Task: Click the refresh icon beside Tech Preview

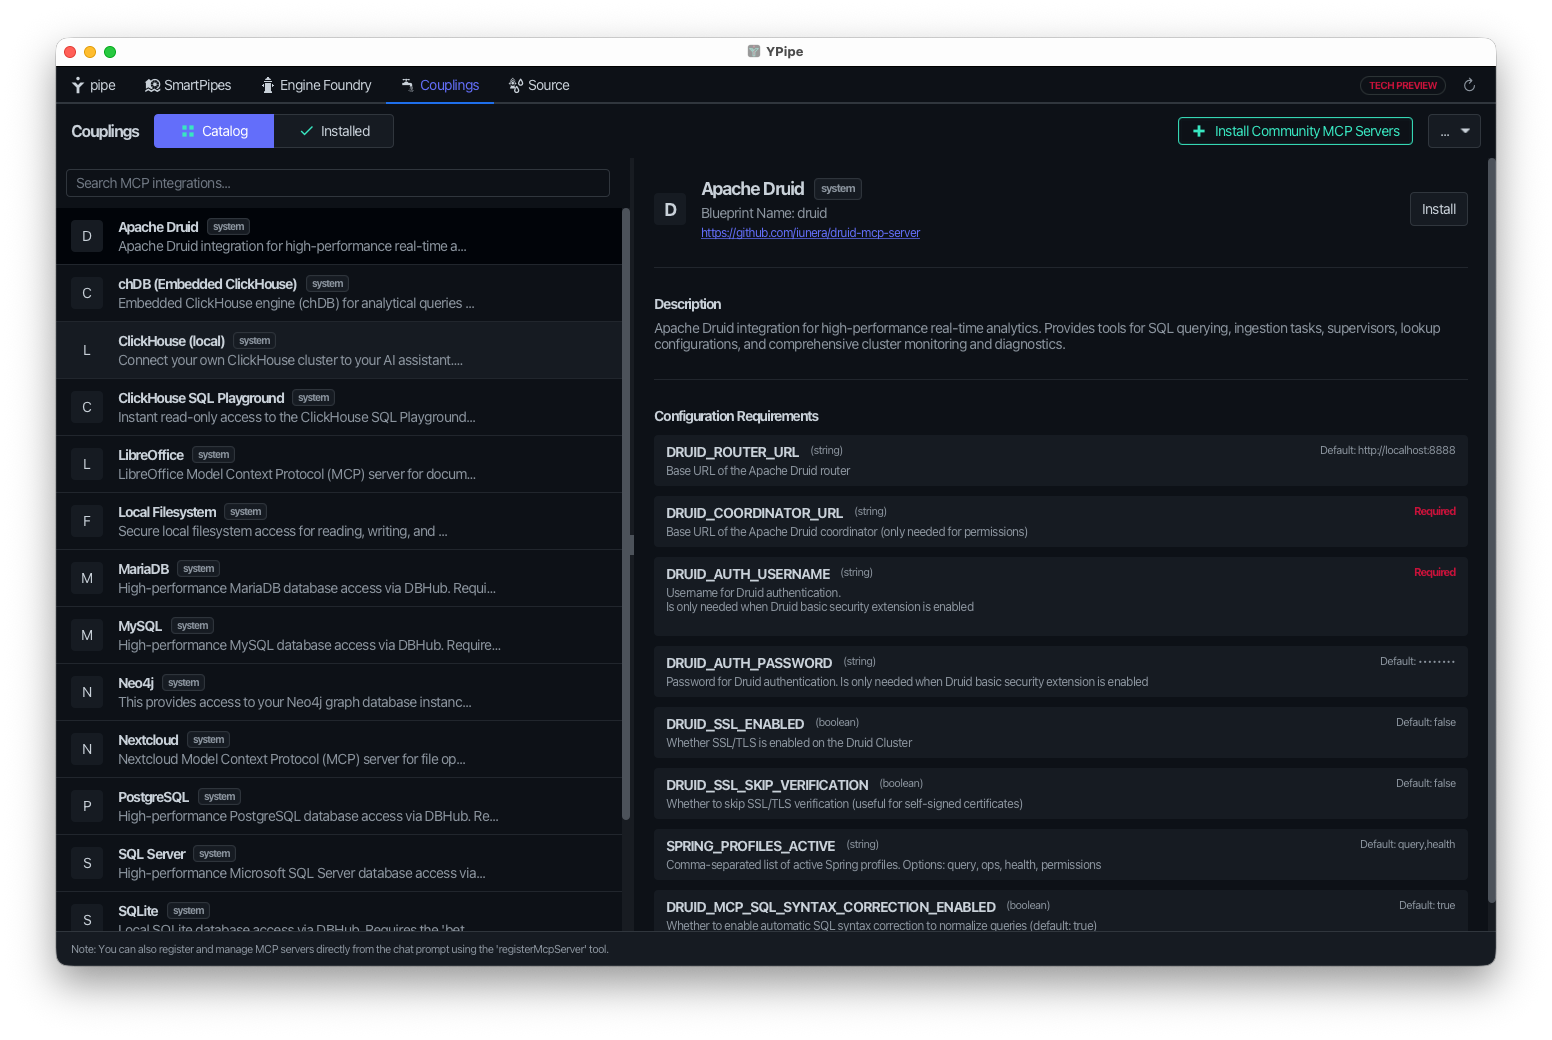Action: coord(1469,85)
